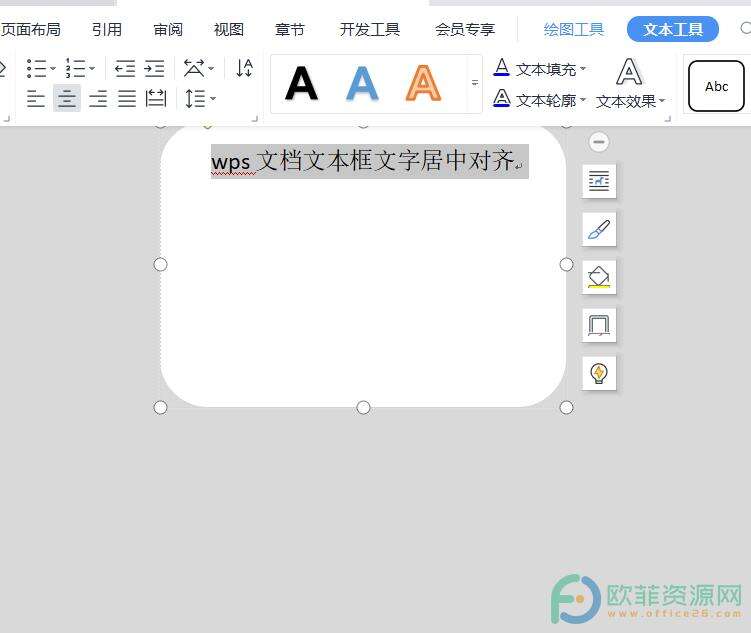This screenshot has height=633, width=751.
Task: Click the right-middle resize handle
Action: pos(567,264)
